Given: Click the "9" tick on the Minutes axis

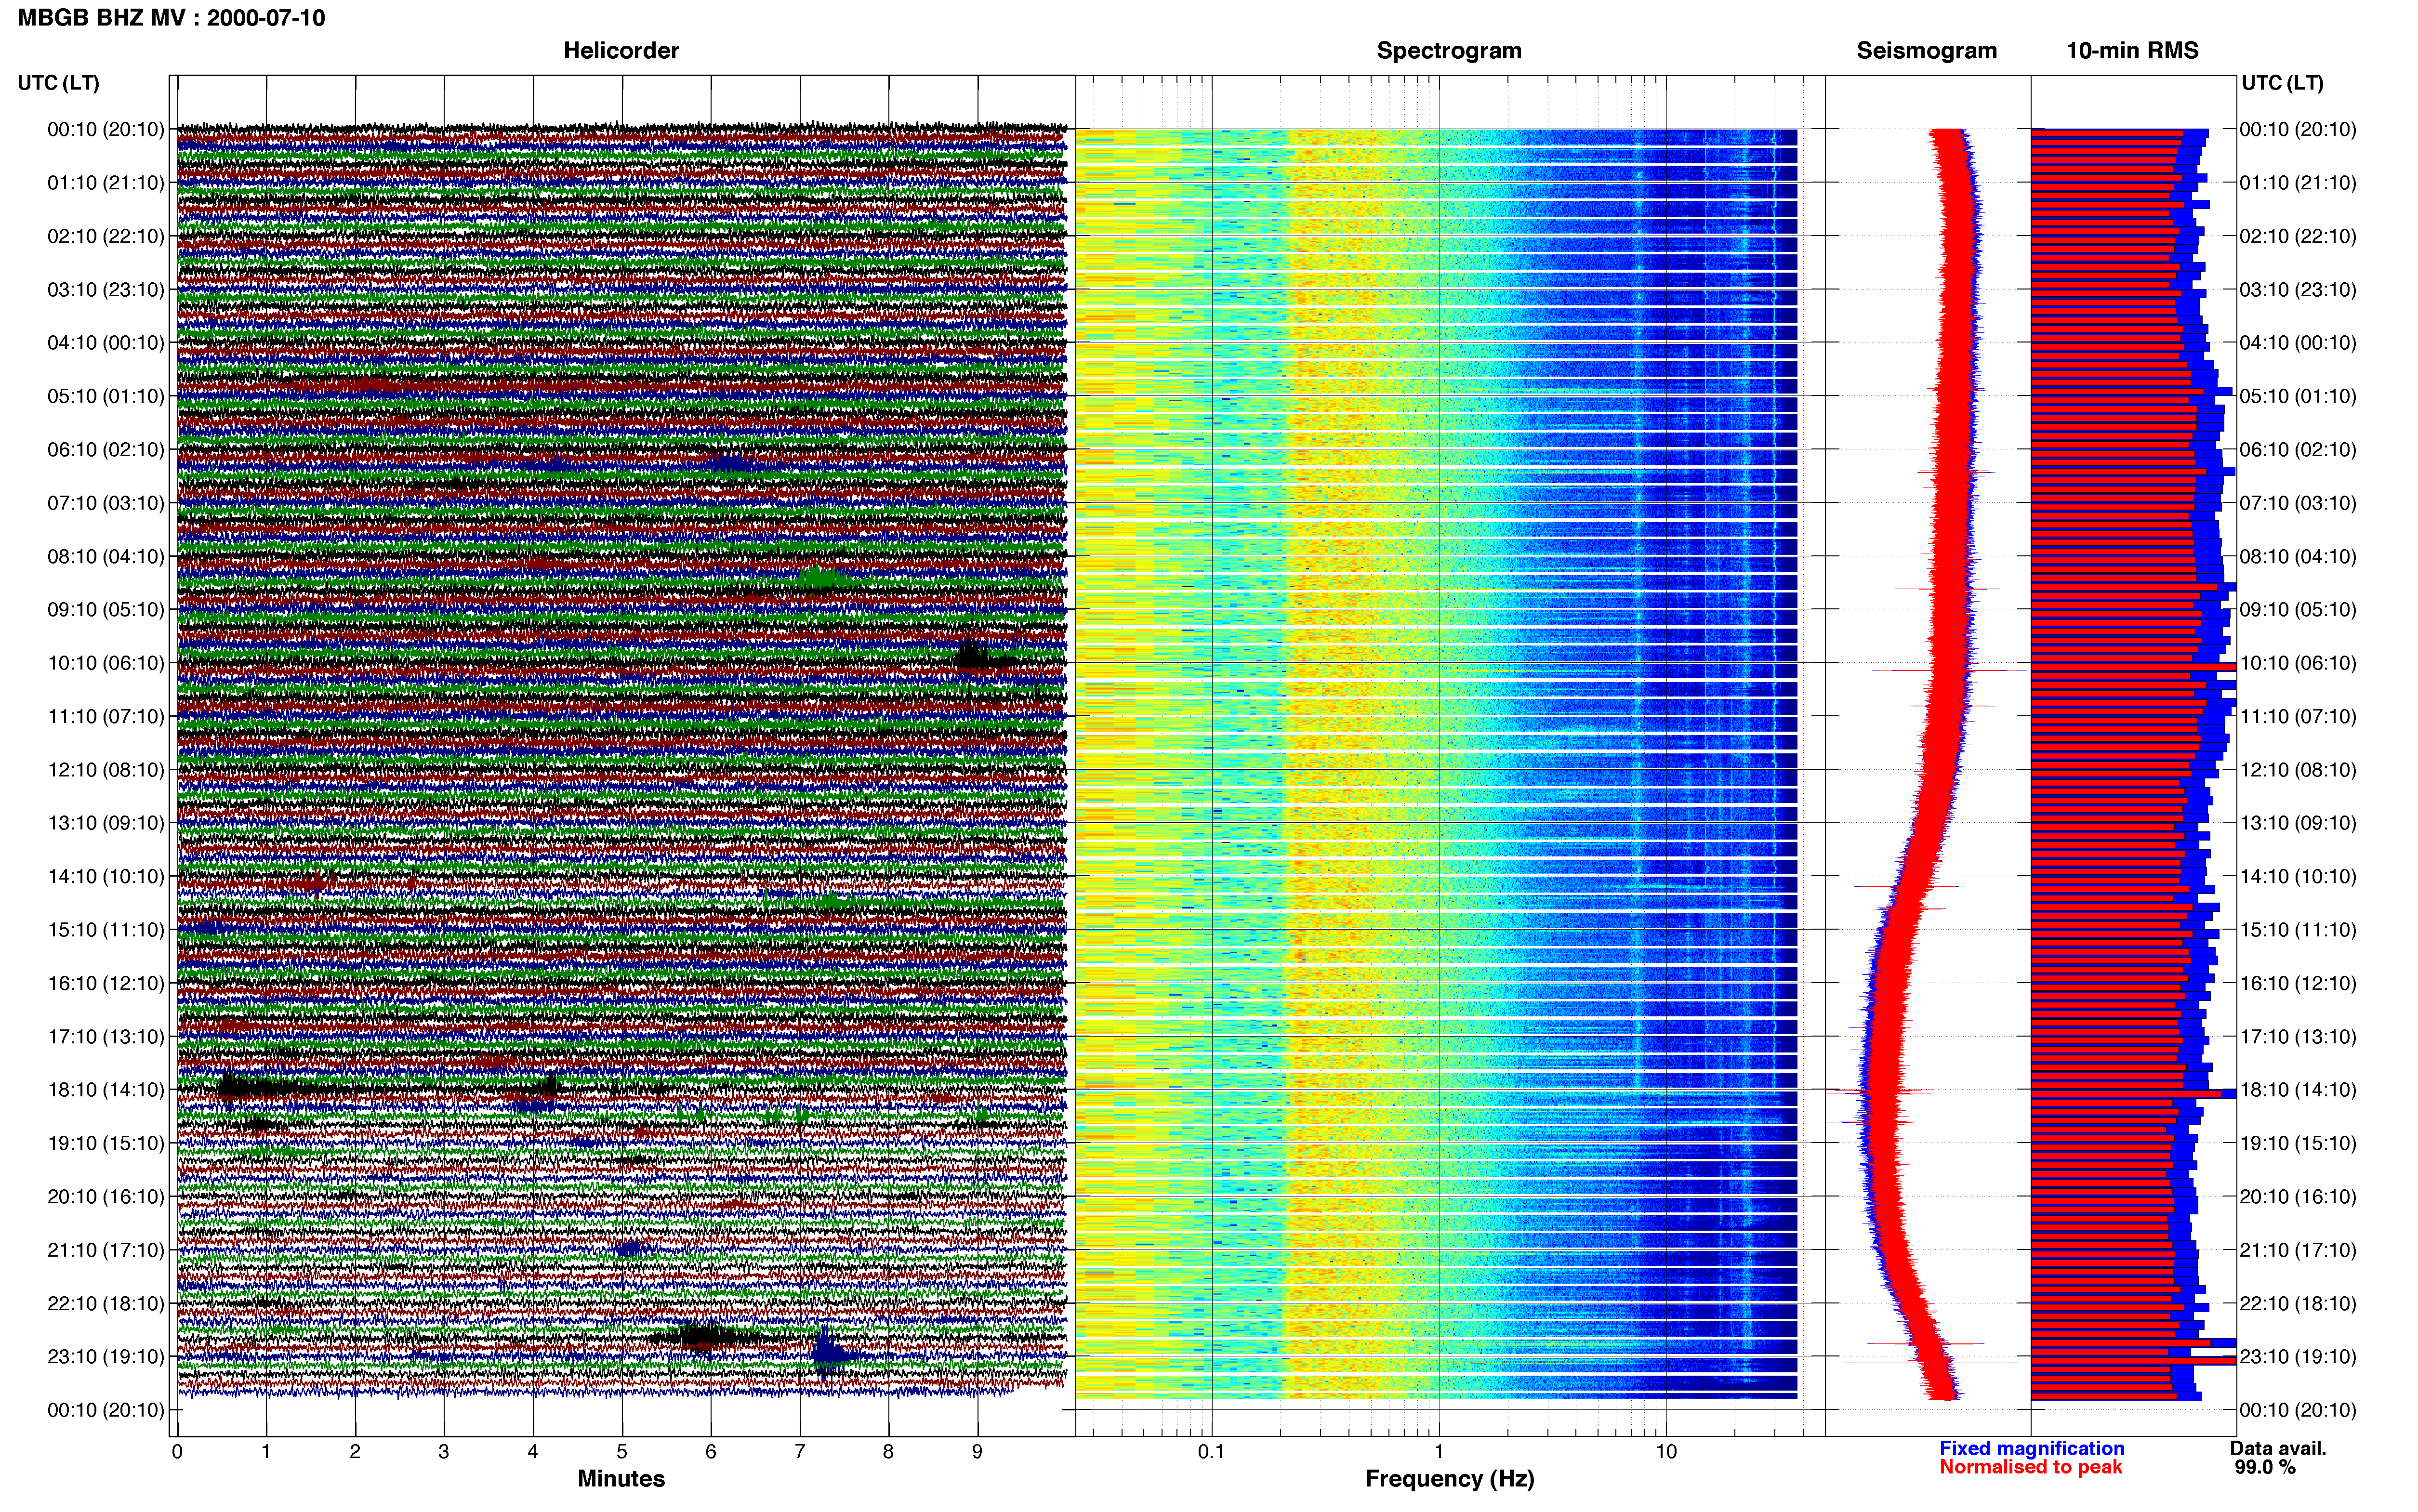Looking at the screenshot, I should pos(977,1452).
